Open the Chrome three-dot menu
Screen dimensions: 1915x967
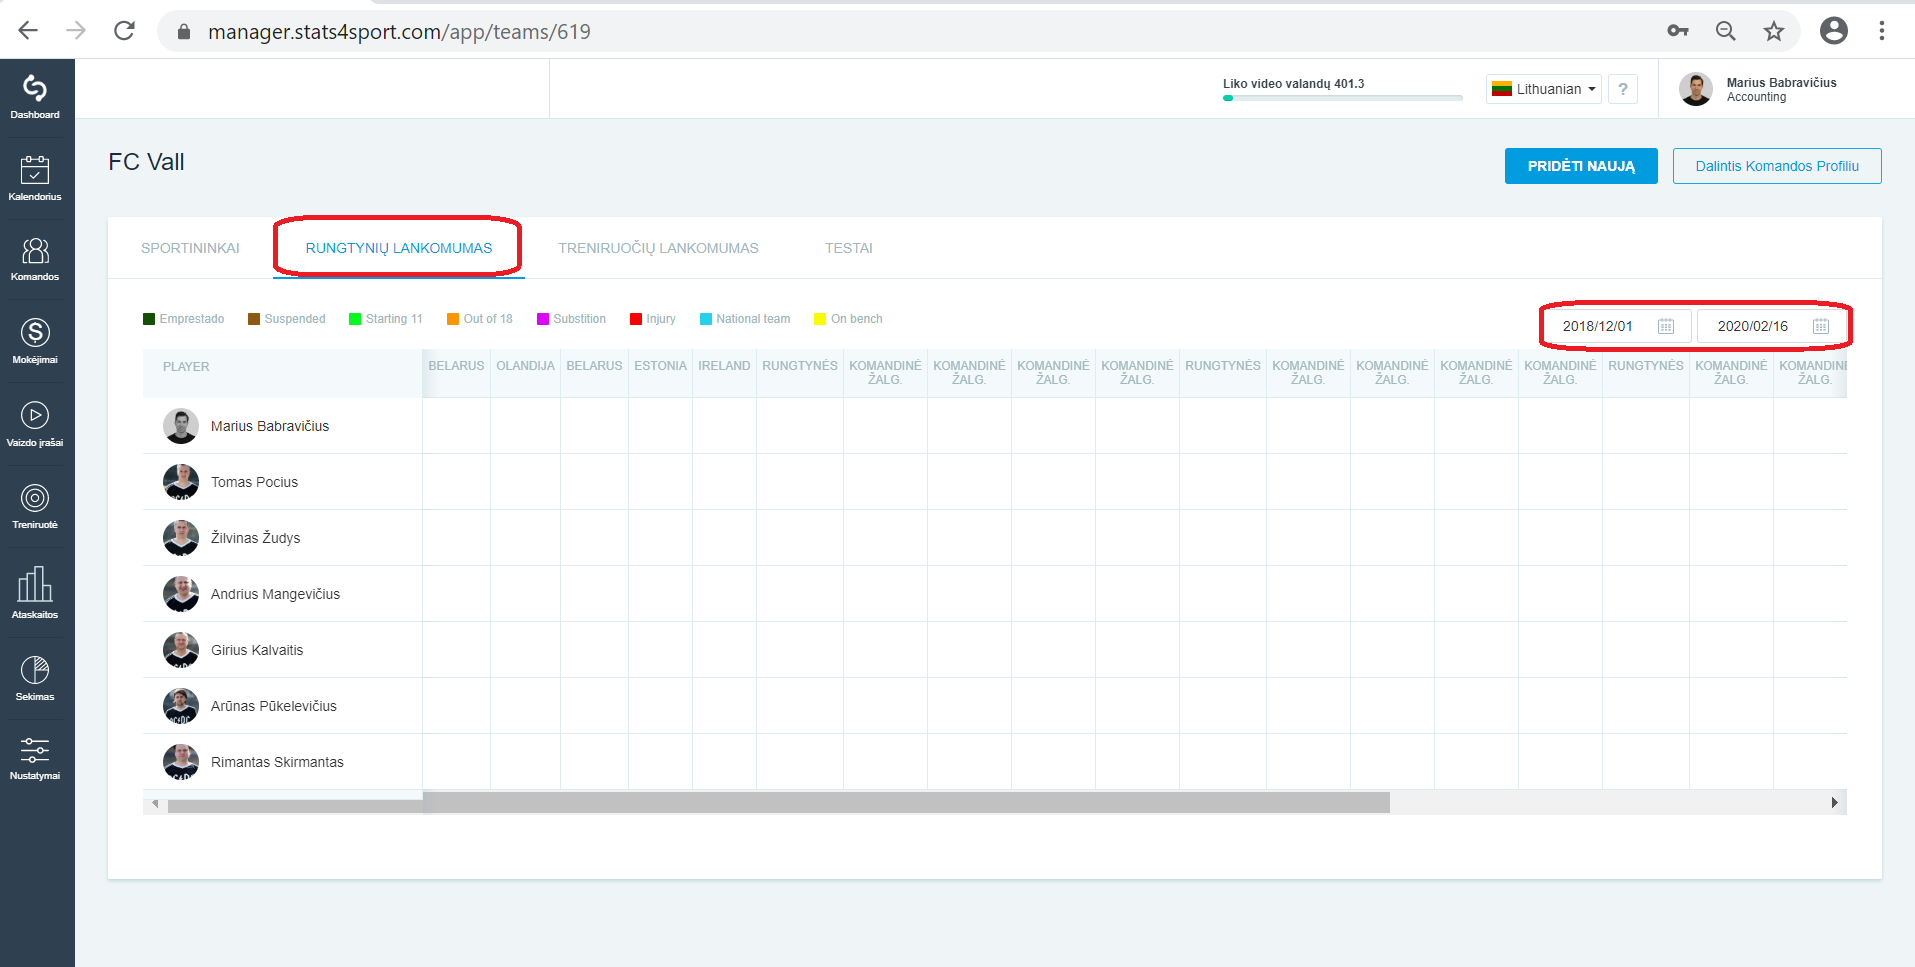pyautogui.click(x=1882, y=31)
